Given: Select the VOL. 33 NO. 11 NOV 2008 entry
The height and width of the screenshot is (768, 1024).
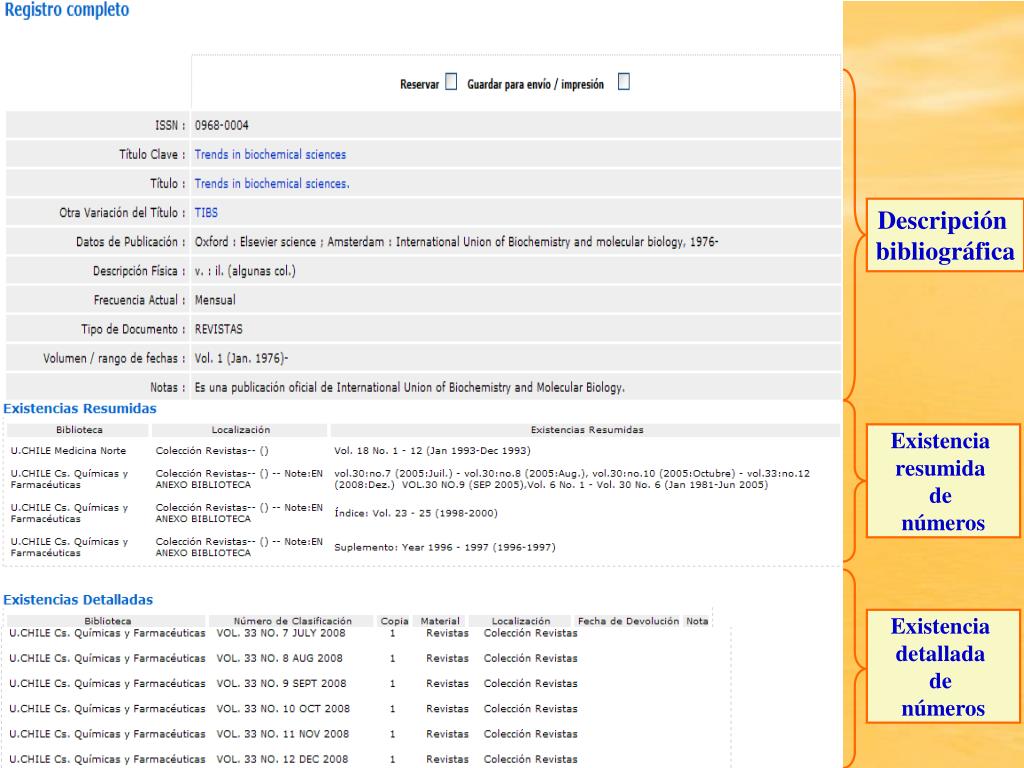Looking at the screenshot, I should pyautogui.click(x=283, y=734).
